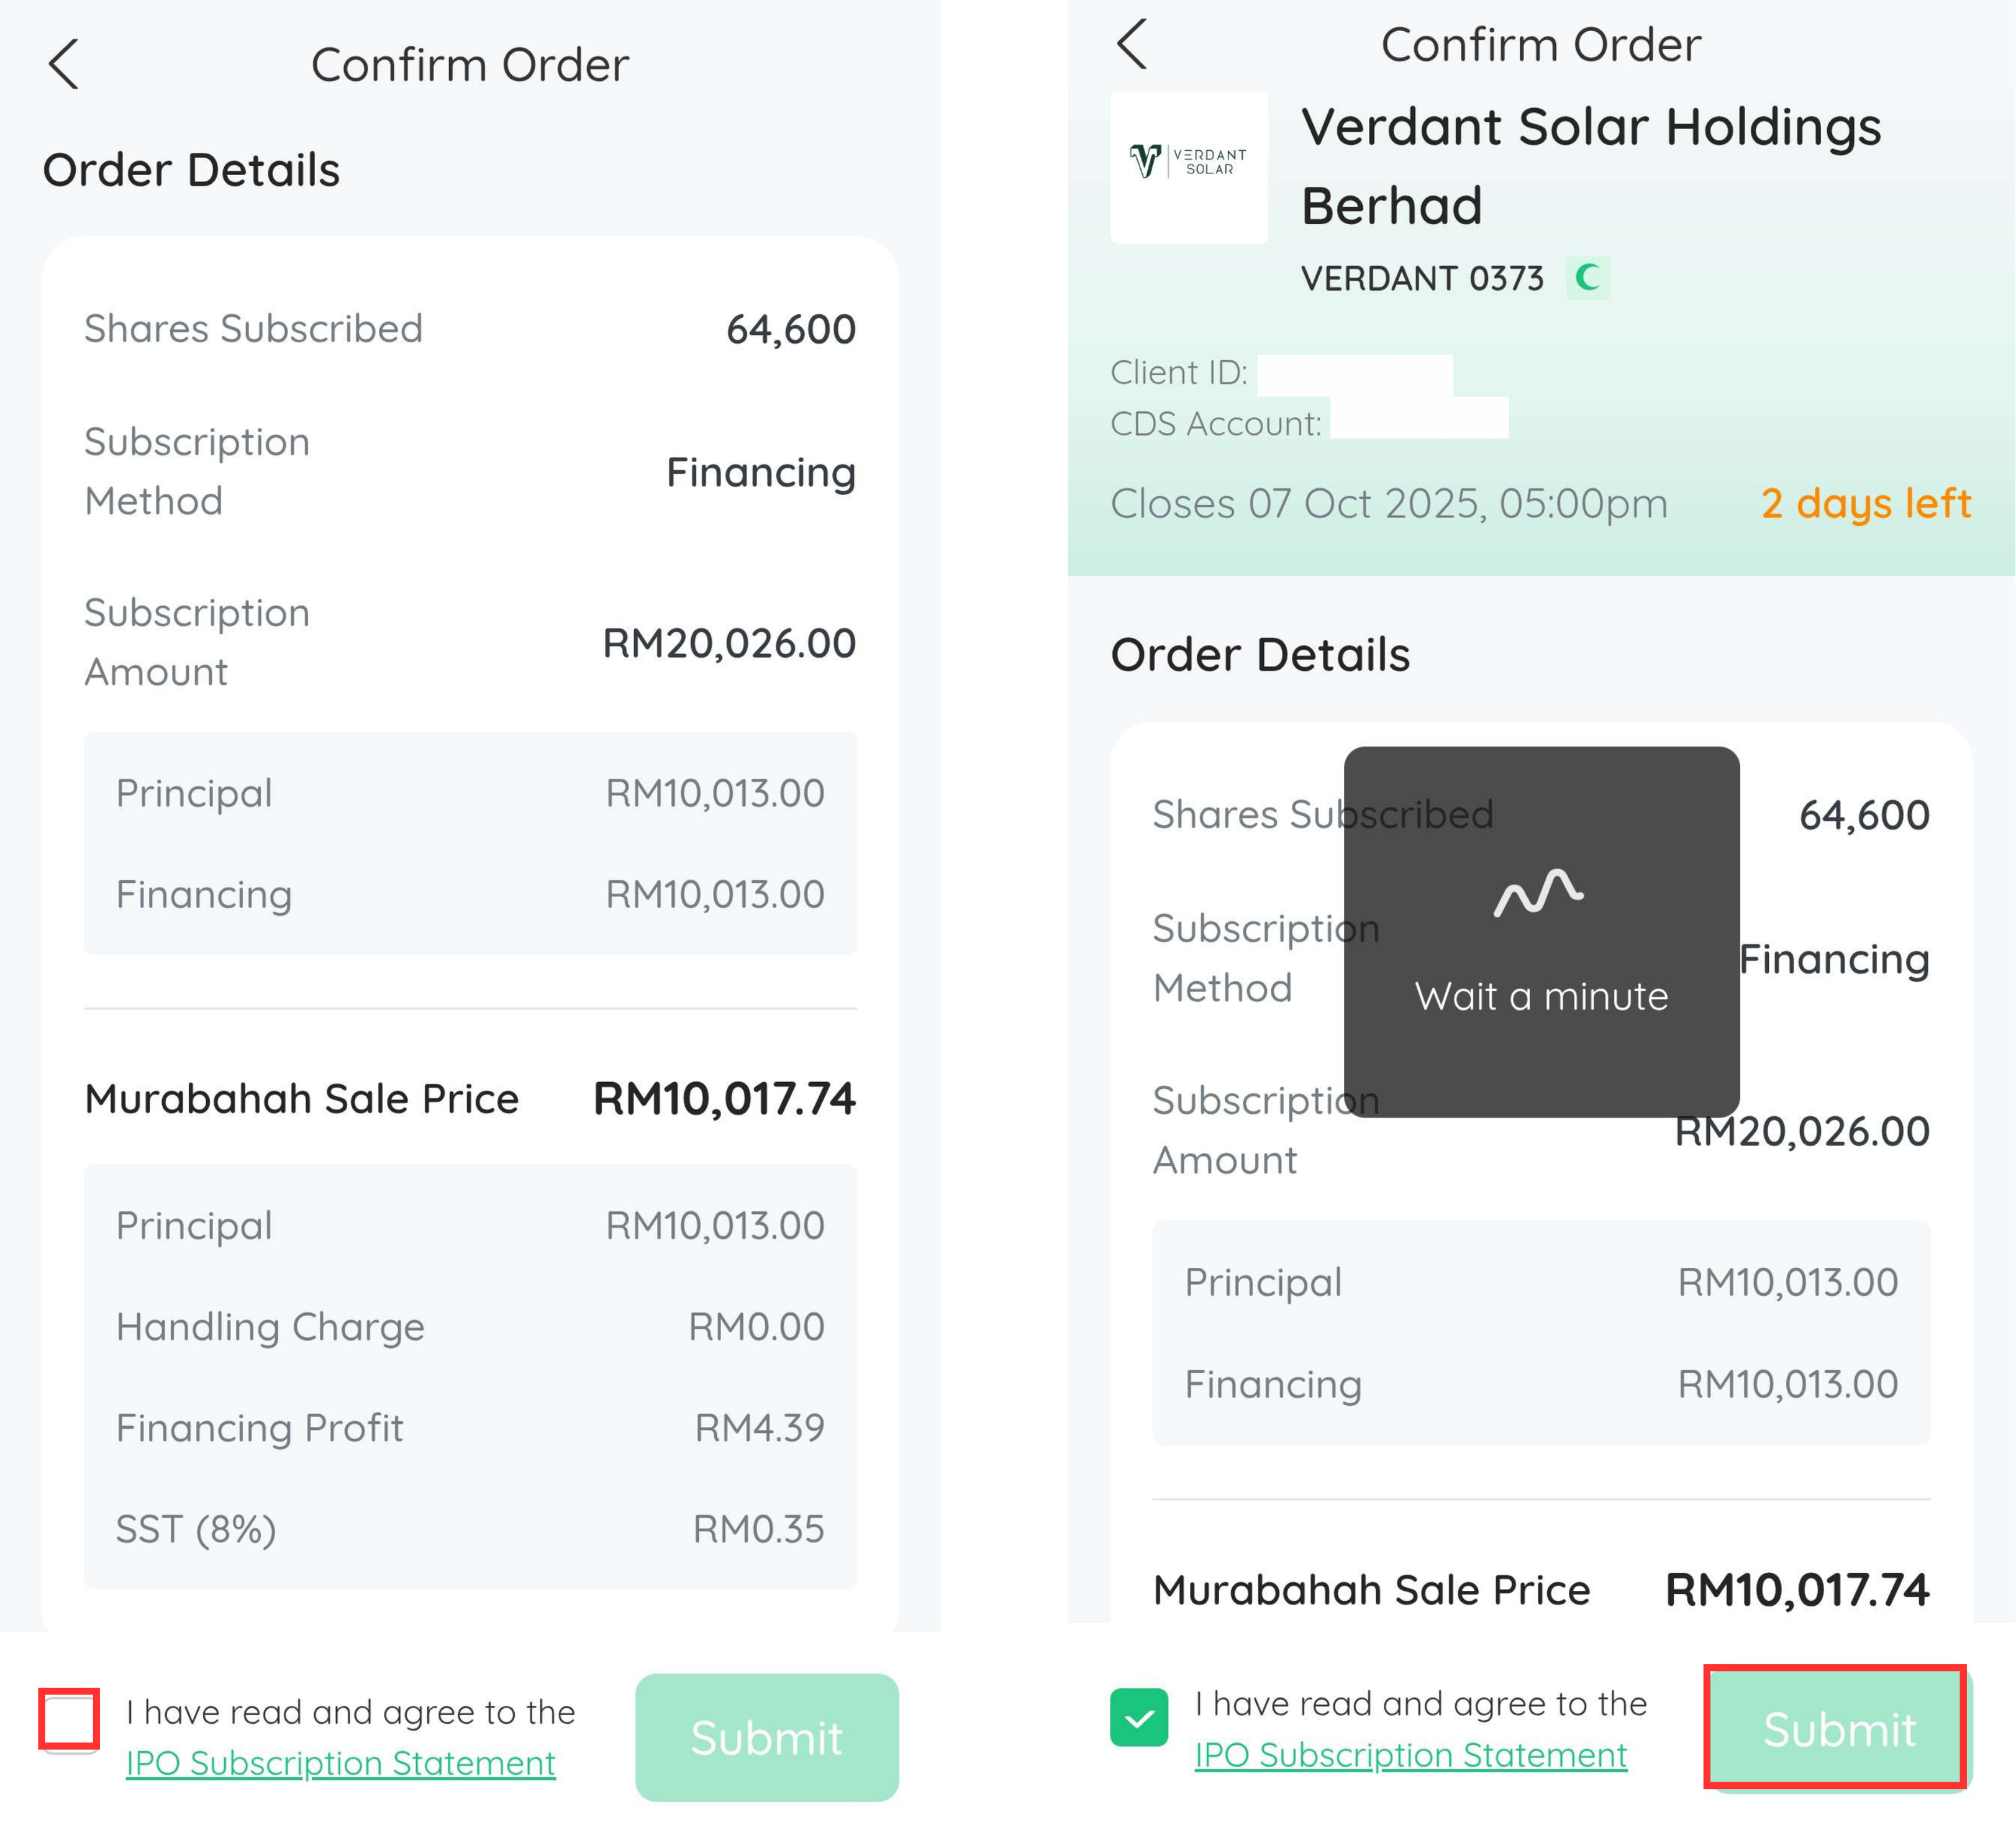Tap the squiggle loading icon

[x=1538, y=892]
